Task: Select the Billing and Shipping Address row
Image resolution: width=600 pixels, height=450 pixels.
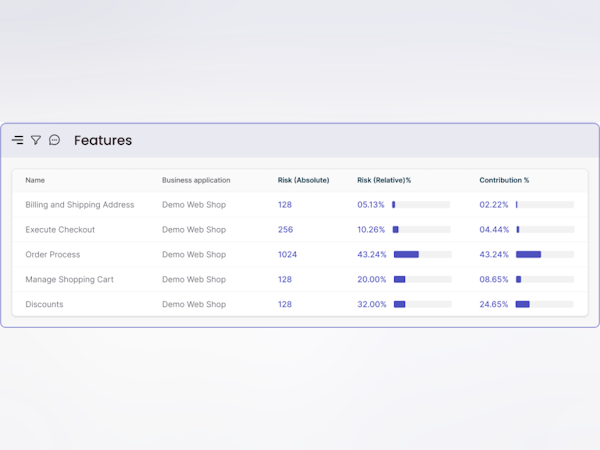Action: (300, 205)
